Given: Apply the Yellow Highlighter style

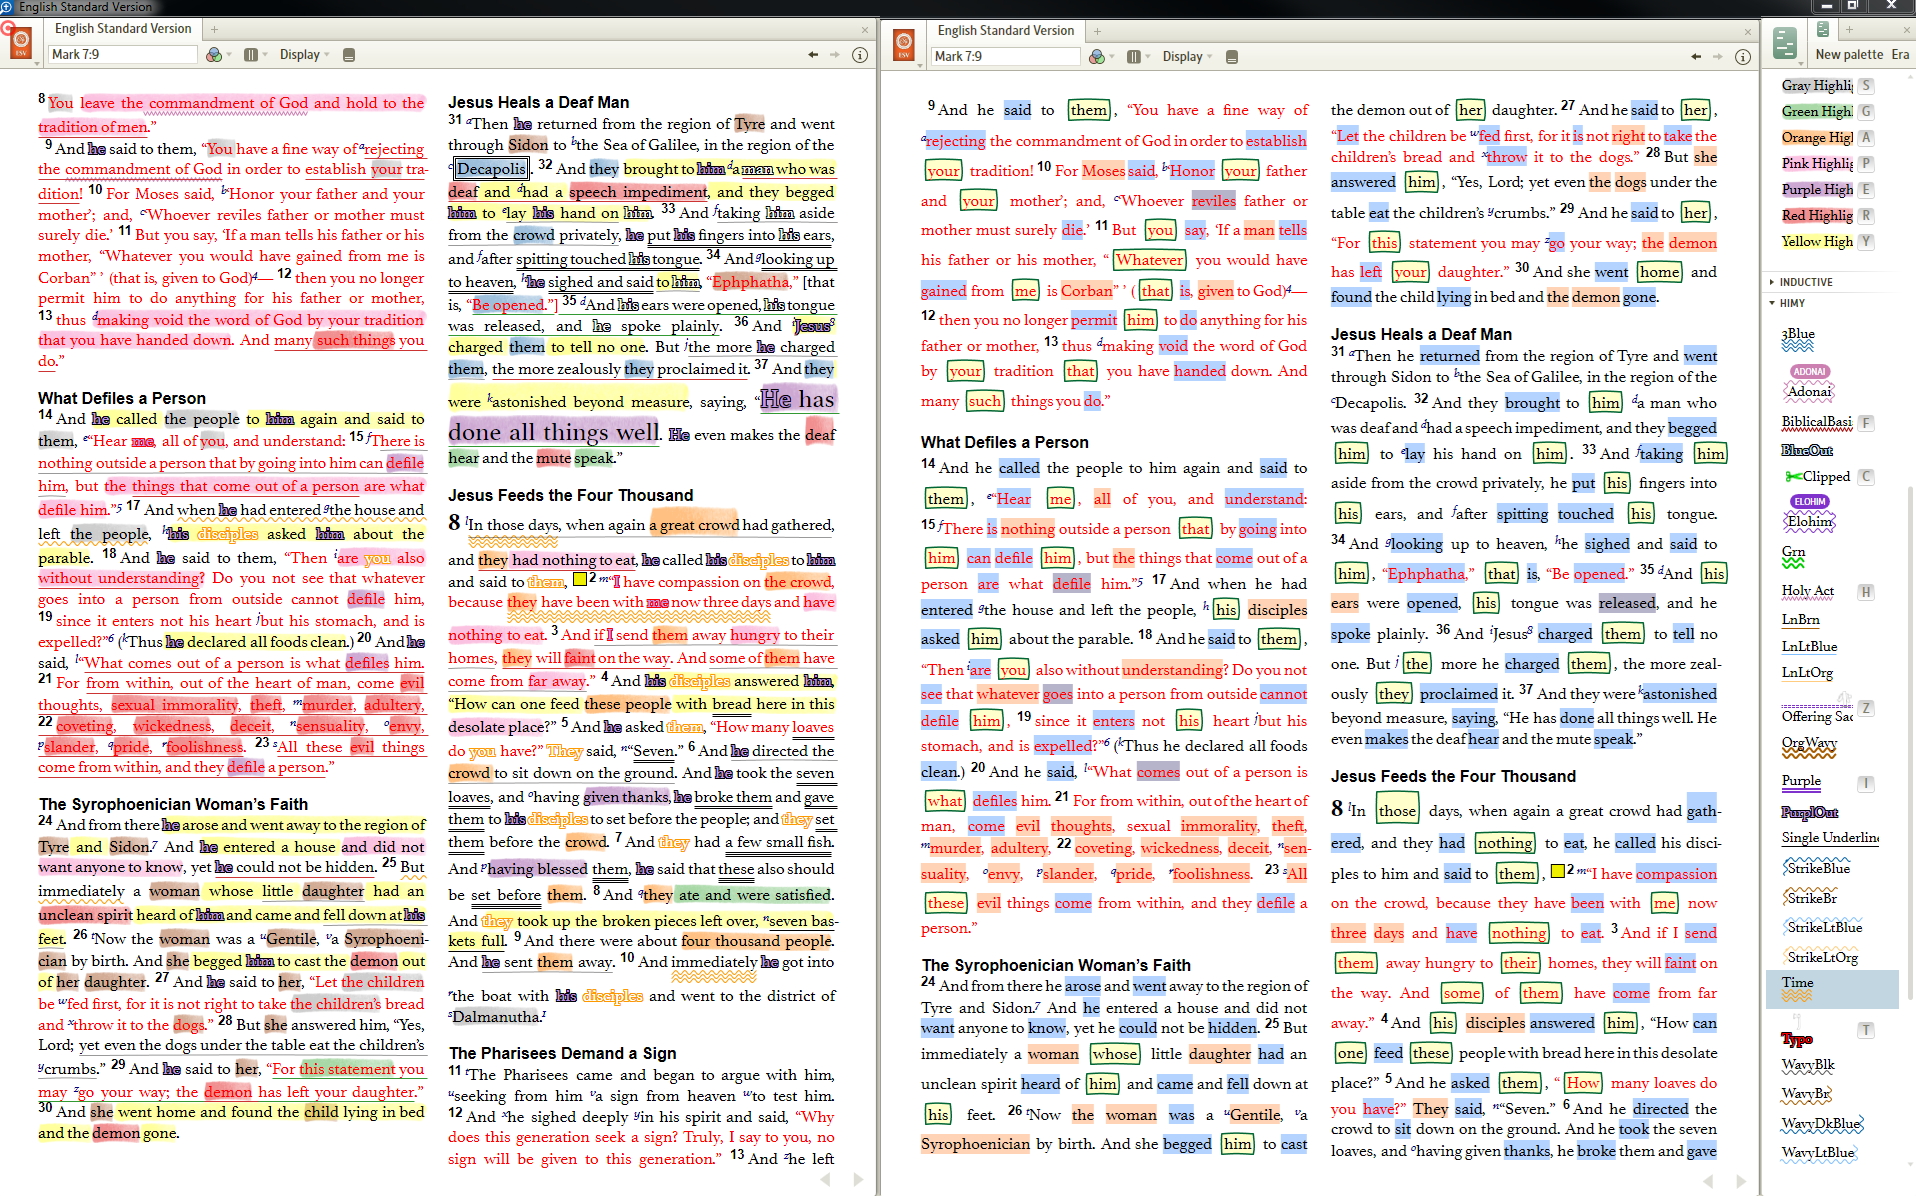Looking at the screenshot, I should [x=1816, y=242].
